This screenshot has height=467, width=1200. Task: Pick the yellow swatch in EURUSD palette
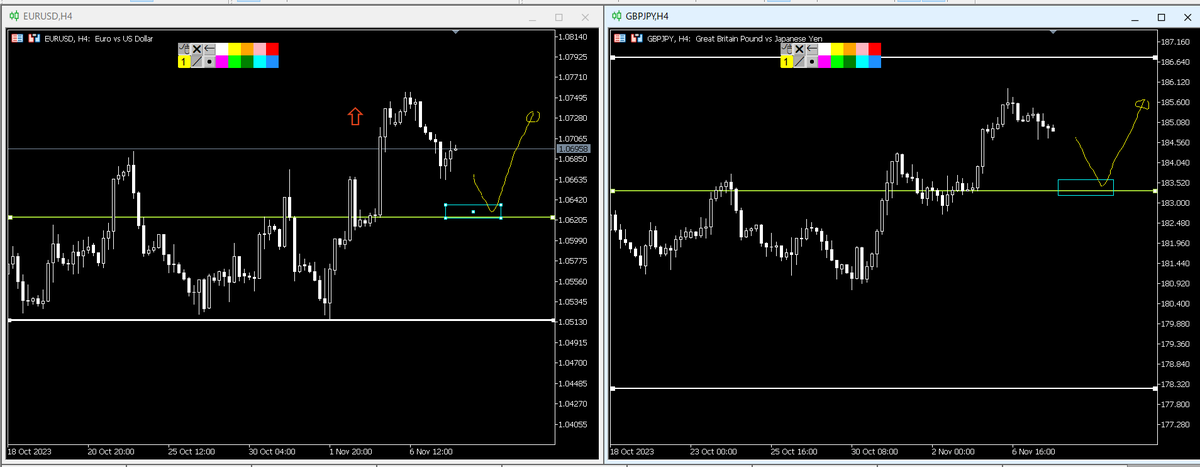pyautogui.click(x=234, y=49)
